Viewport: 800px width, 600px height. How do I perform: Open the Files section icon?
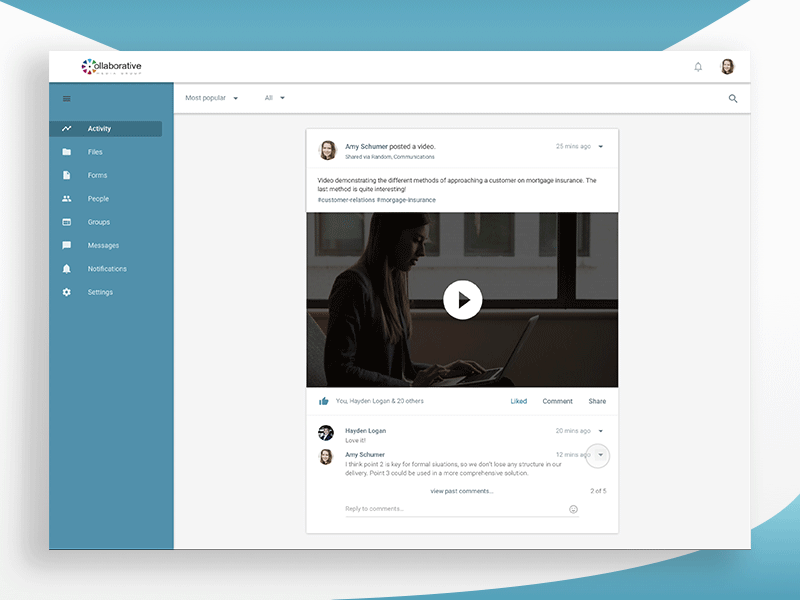[x=66, y=151]
